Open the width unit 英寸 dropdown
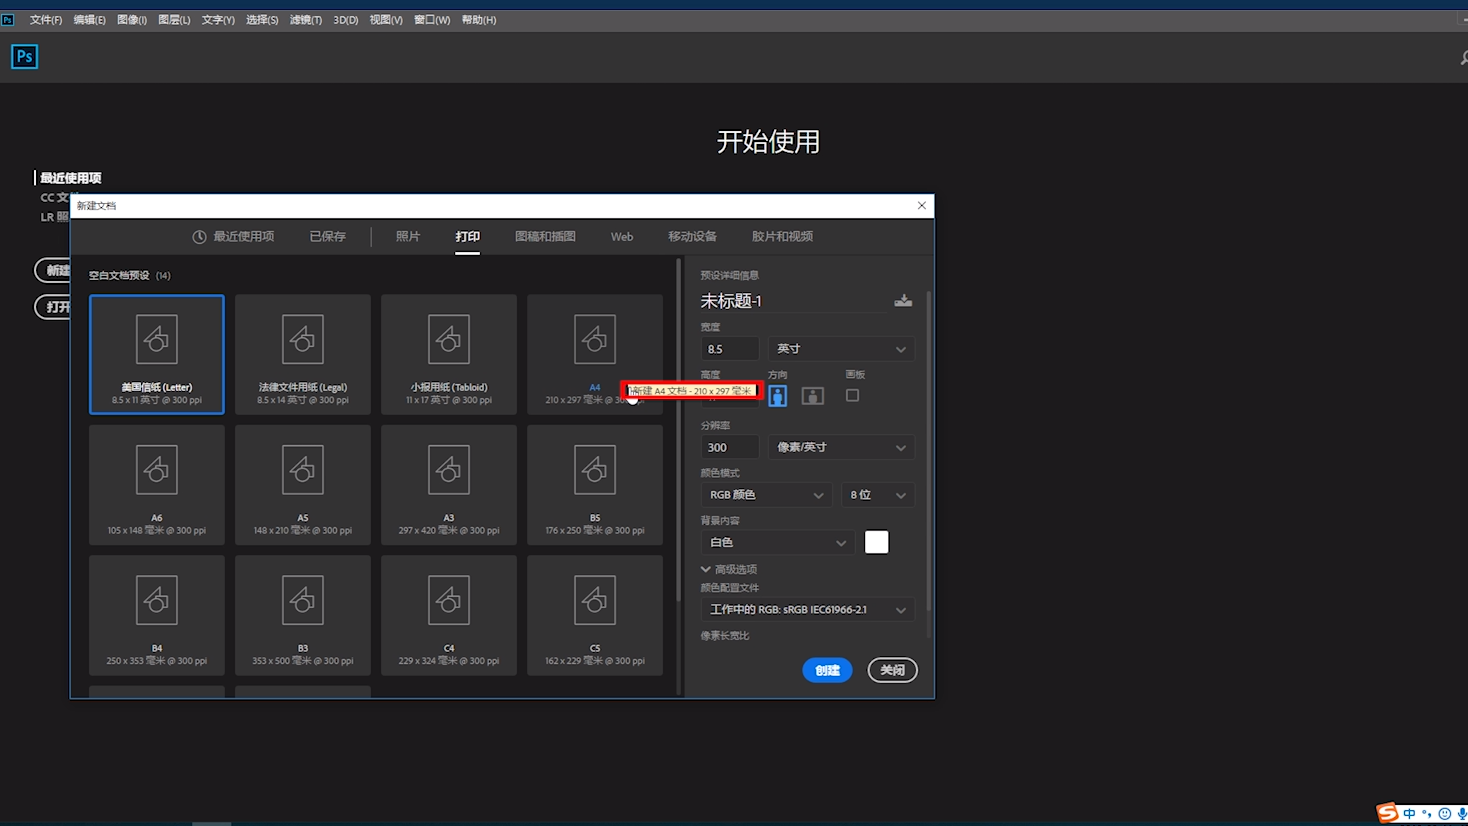1468x826 pixels. coord(841,349)
